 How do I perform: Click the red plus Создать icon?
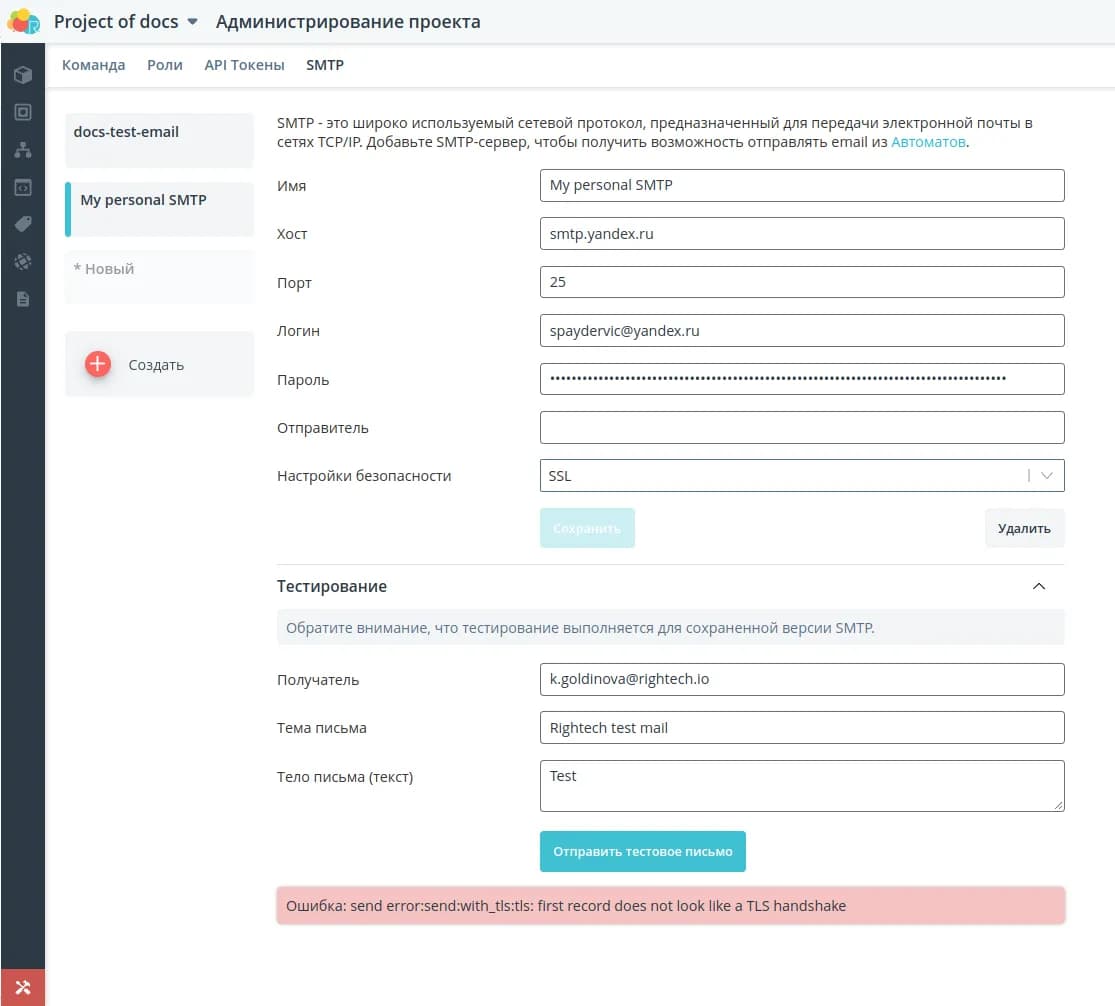click(x=98, y=364)
